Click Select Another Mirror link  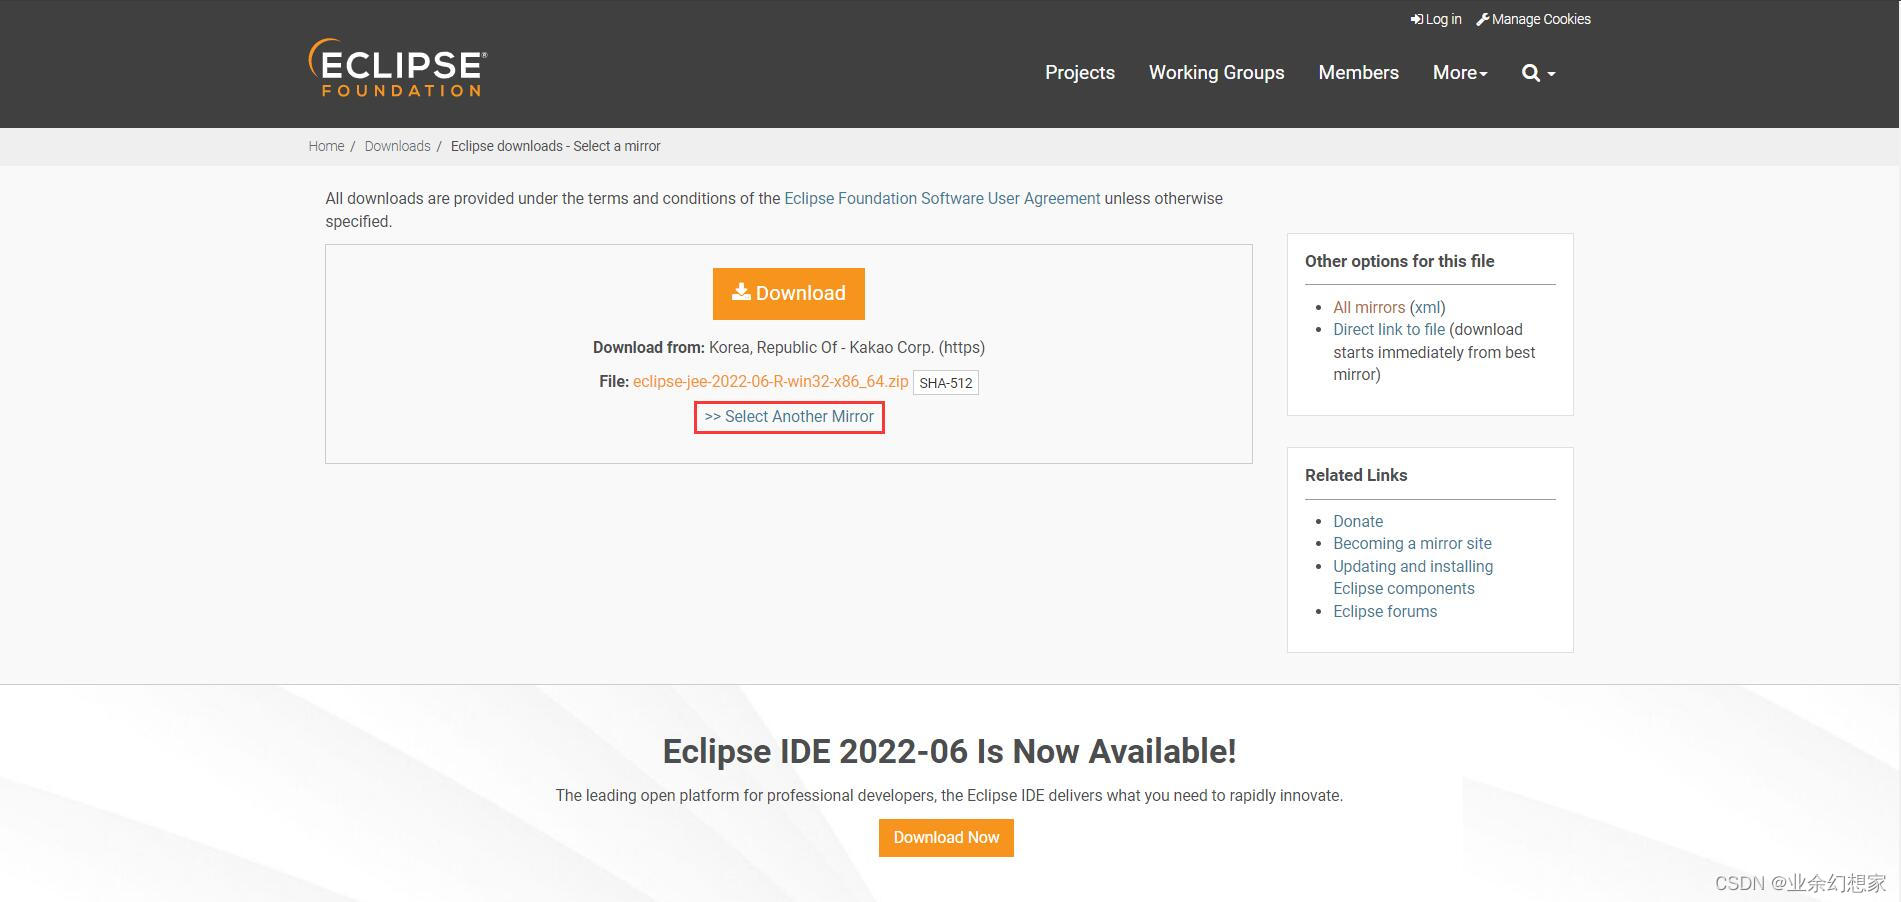(789, 416)
